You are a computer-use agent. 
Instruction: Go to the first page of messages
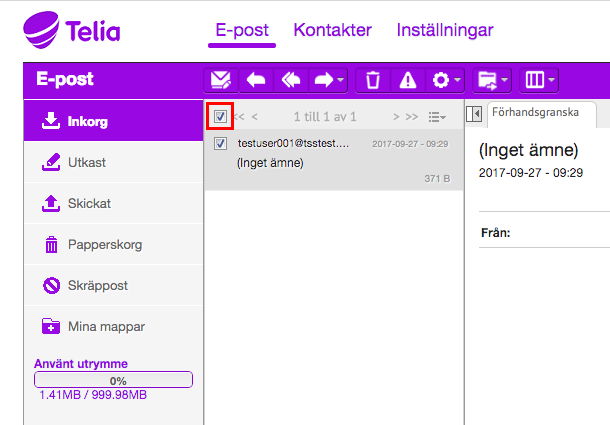click(240, 117)
